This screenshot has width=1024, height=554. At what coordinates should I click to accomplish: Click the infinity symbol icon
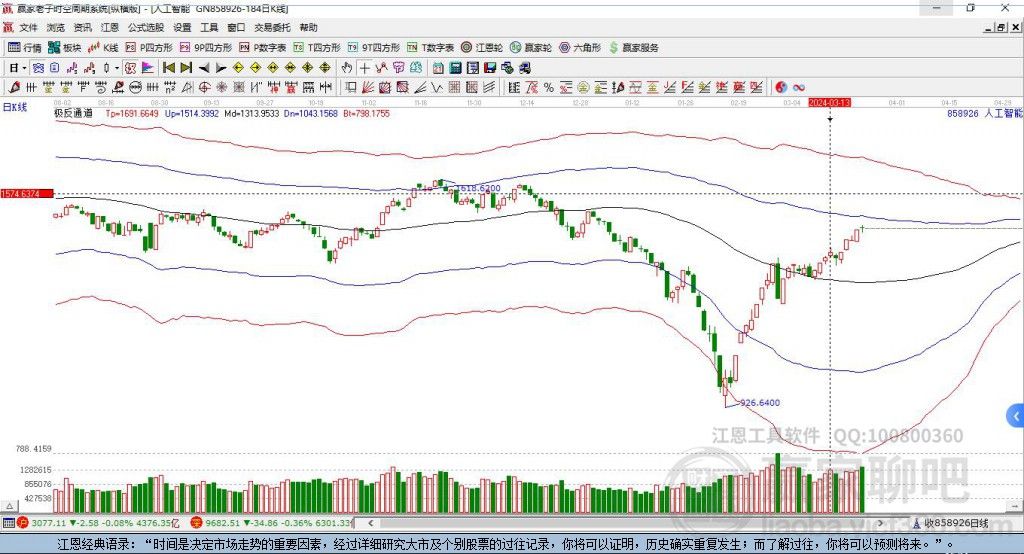click(x=799, y=88)
